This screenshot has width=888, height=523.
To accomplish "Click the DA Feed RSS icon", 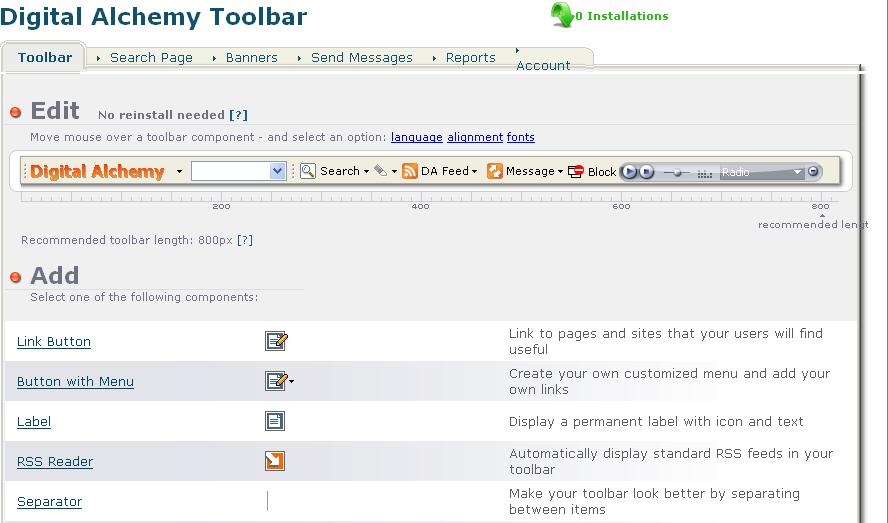I will point(410,172).
